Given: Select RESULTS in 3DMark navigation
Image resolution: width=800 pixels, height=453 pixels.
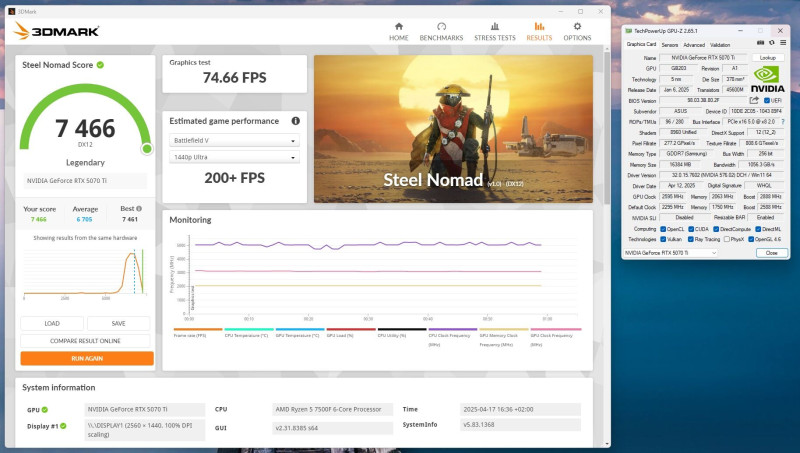Looking at the screenshot, I should pyautogui.click(x=539, y=32).
